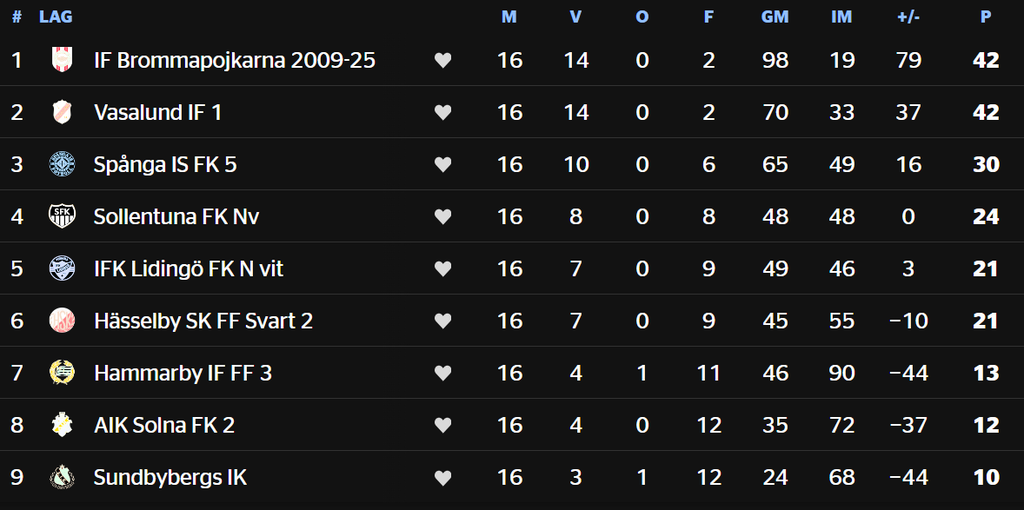The width and height of the screenshot is (1024, 510).
Task: Click the IFK Lidingö FK club logo
Action: pos(62,268)
